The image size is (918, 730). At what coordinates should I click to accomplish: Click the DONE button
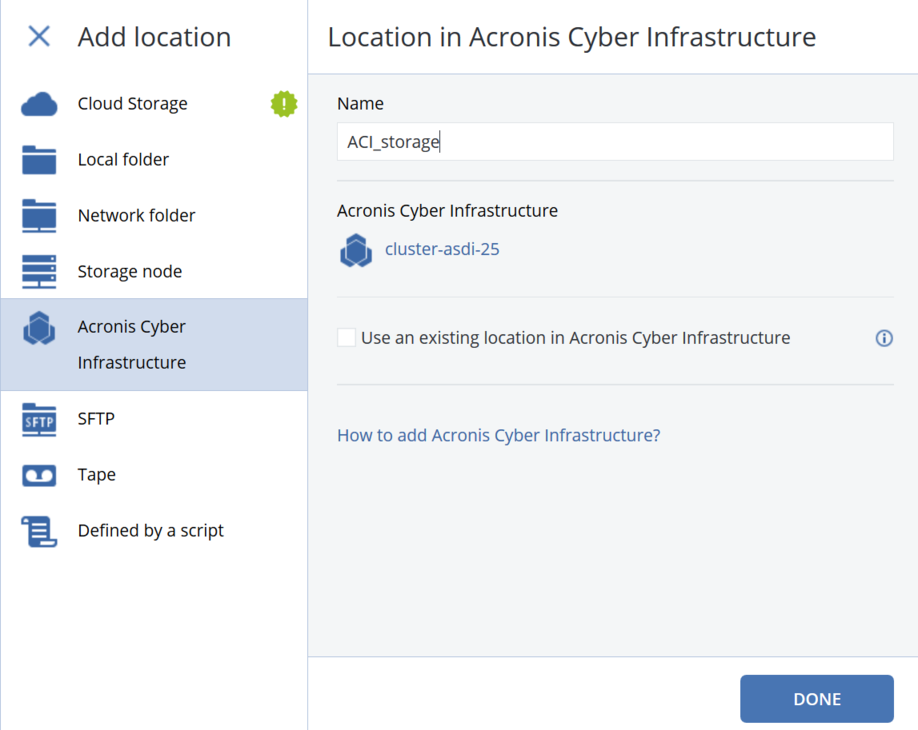point(817,699)
